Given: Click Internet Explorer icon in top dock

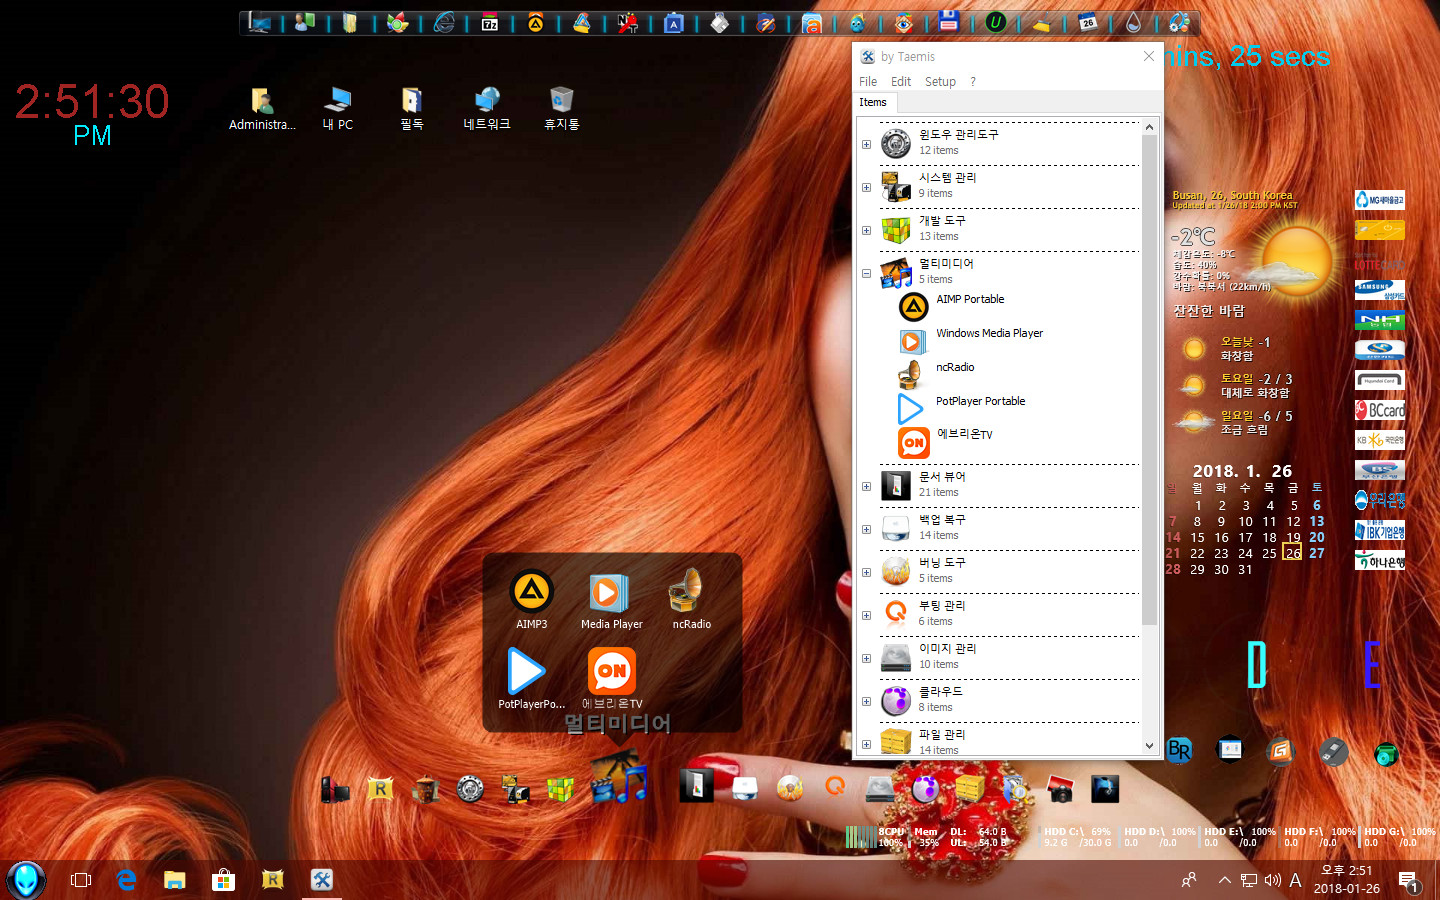Looking at the screenshot, I should (x=444, y=22).
